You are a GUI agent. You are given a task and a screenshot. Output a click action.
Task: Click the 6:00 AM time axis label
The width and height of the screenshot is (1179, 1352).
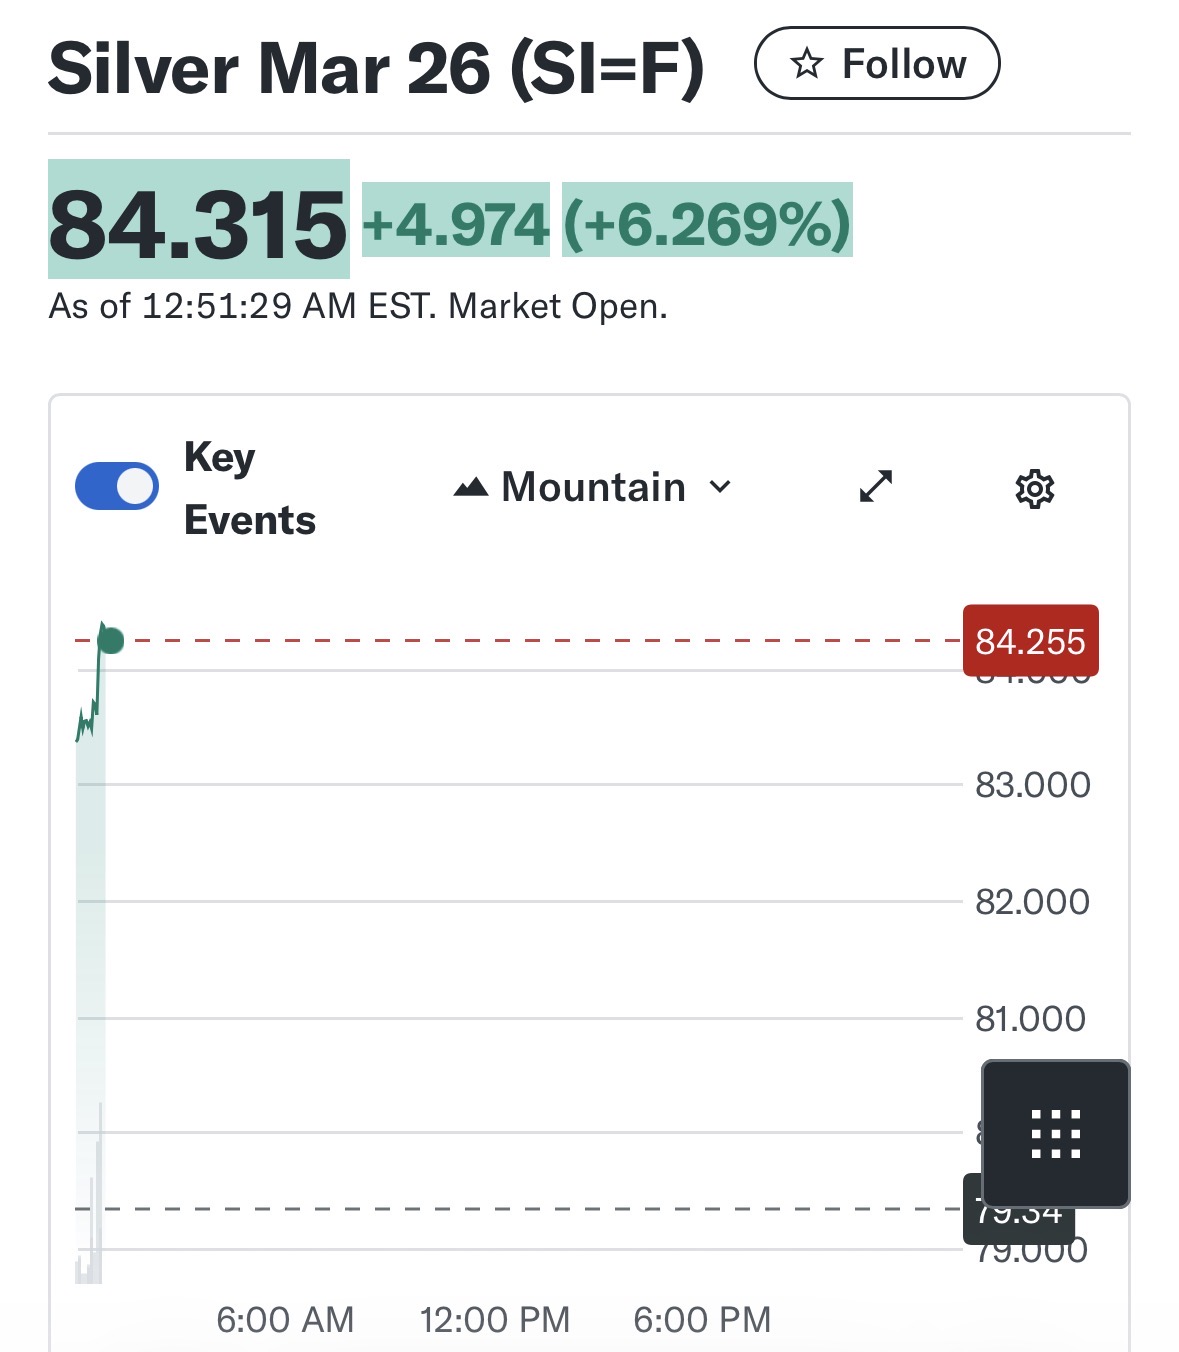click(285, 1319)
